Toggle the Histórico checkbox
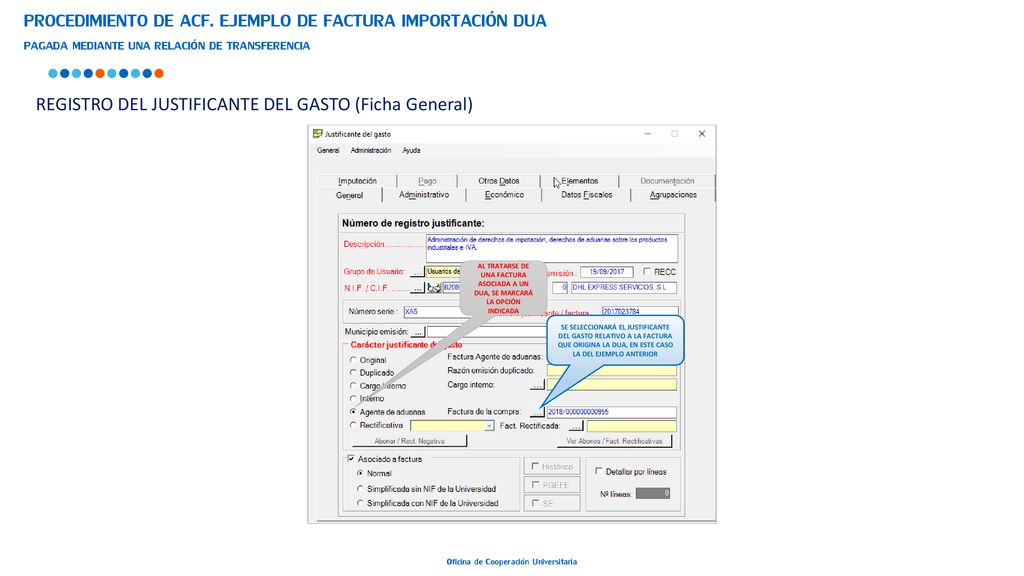The image size is (1024, 576). coord(535,466)
